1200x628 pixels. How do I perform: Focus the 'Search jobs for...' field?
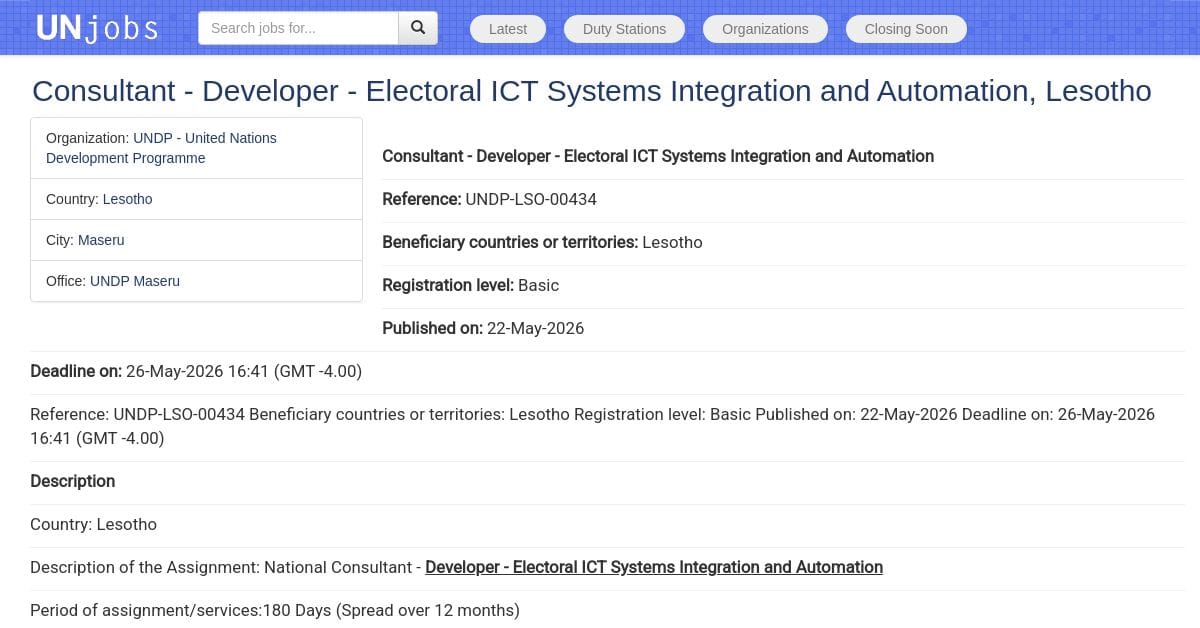pyautogui.click(x=298, y=28)
